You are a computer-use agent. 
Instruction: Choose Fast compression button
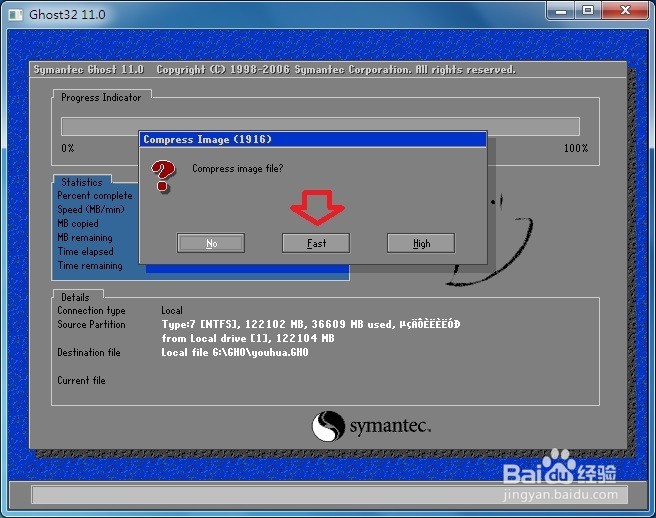point(316,243)
